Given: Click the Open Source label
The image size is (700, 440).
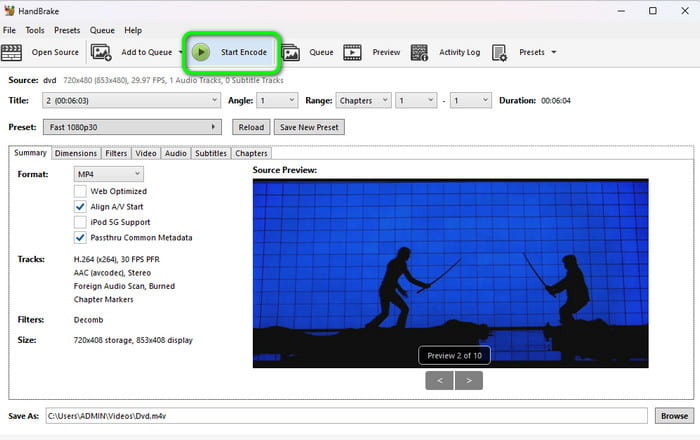Looking at the screenshot, I should pyautogui.click(x=55, y=52).
